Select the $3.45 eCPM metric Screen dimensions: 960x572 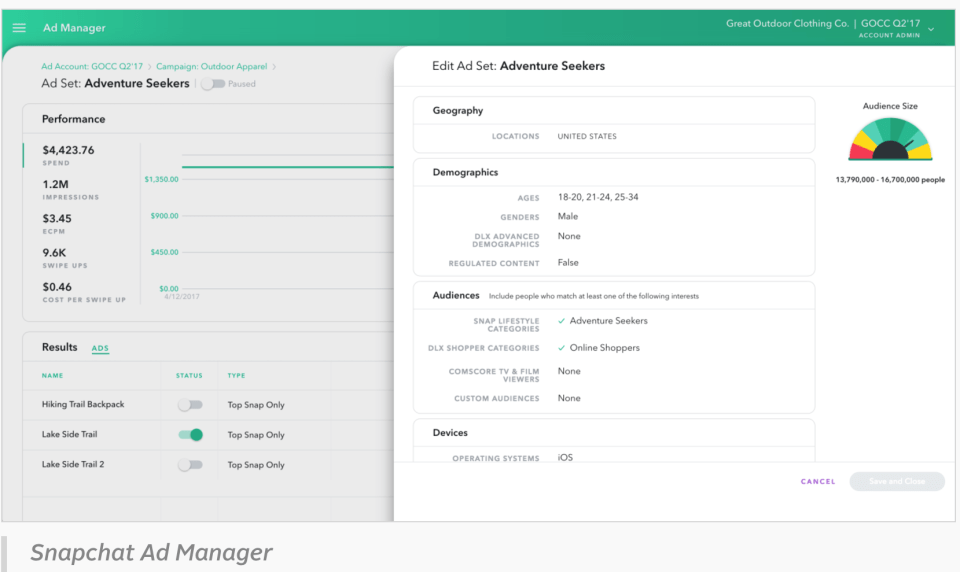tap(57, 224)
